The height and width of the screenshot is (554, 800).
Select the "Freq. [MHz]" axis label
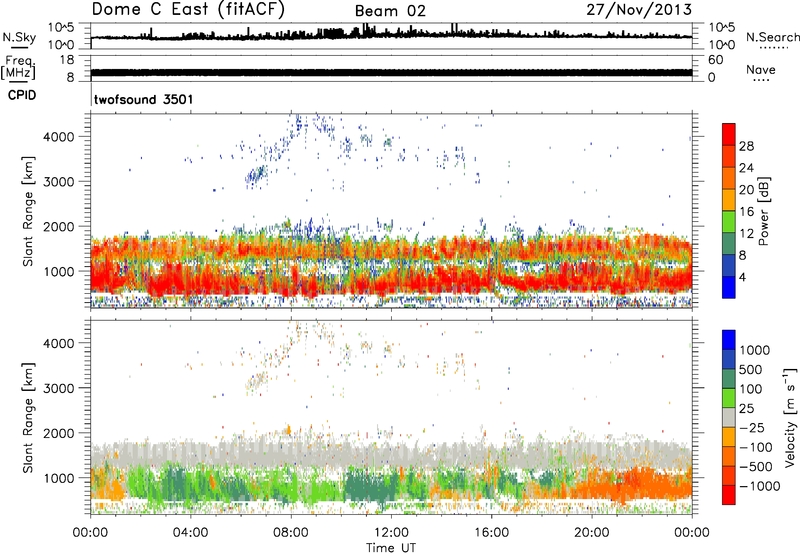tap(18, 68)
